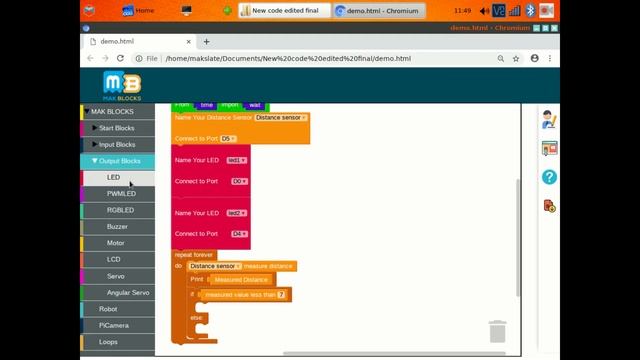The height and width of the screenshot is (360, 640).
Task: Go back in browser history
Action: [x=90, y=58]
